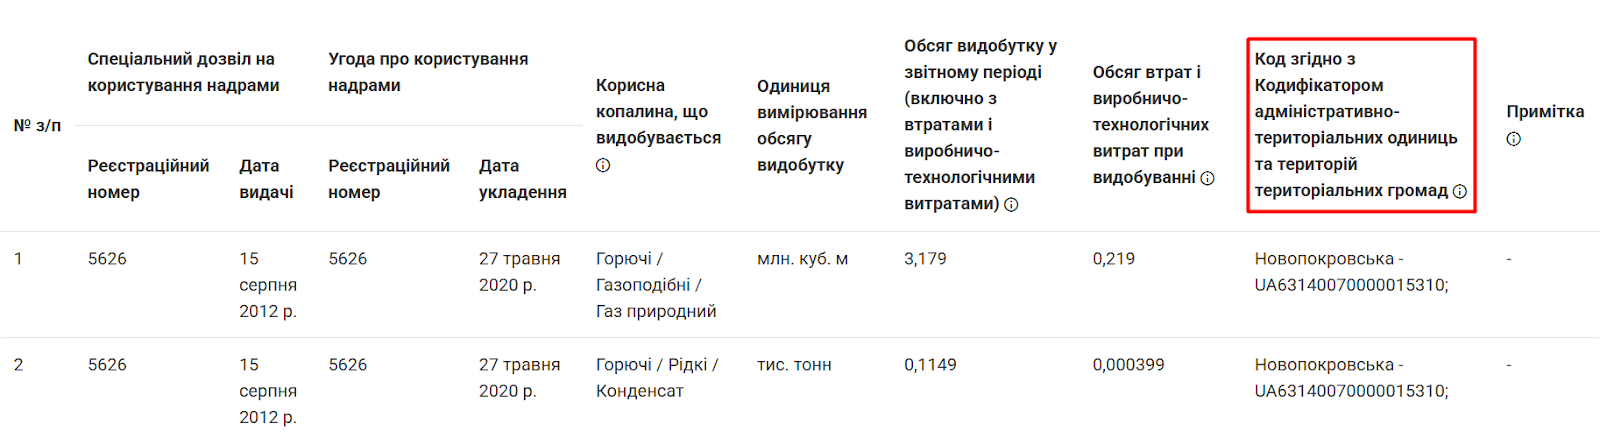The height and width of the screenshot is (438, 1600).
Task: Click the "Дата укладення" column header
Action: coord(522,178)
